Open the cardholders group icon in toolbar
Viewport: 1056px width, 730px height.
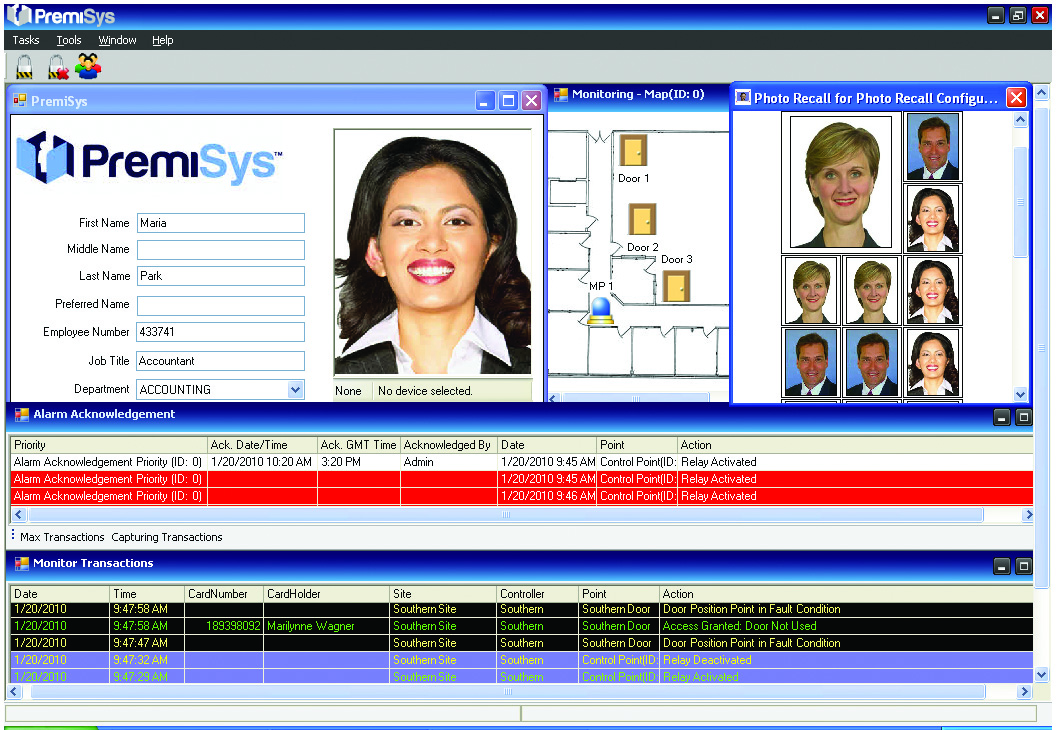[89, 67]
